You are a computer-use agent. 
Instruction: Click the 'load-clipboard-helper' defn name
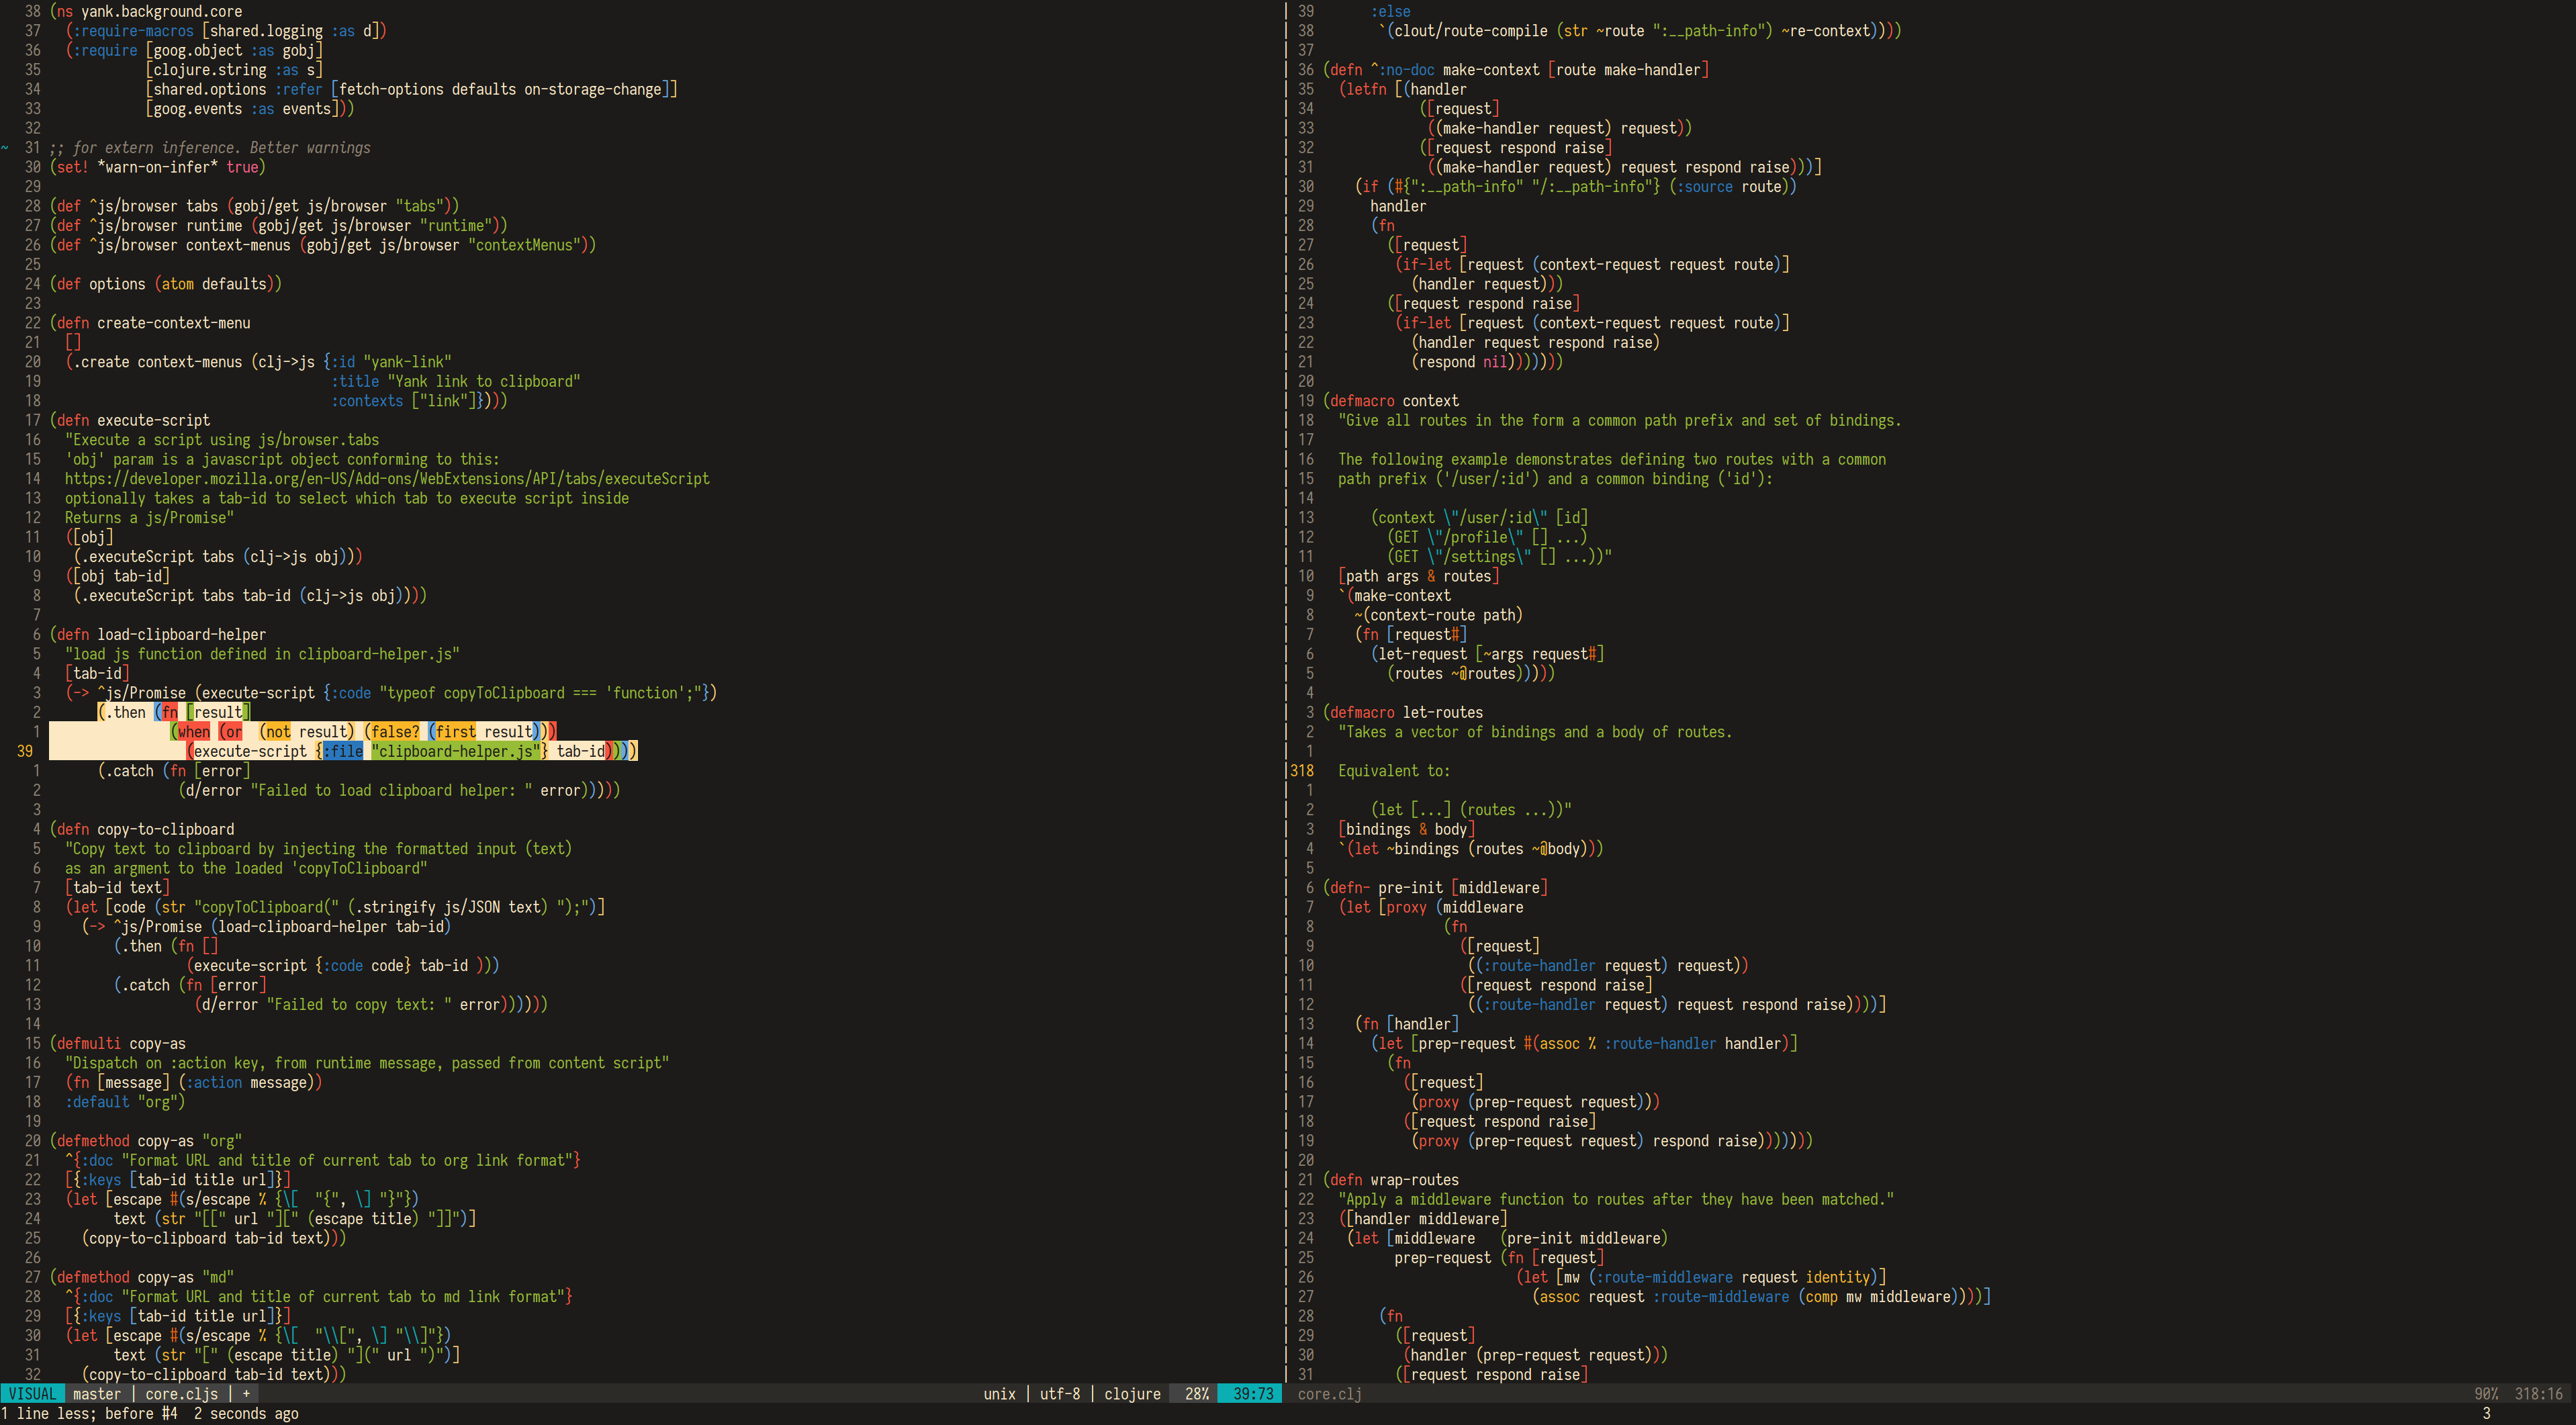click(181, 635)
